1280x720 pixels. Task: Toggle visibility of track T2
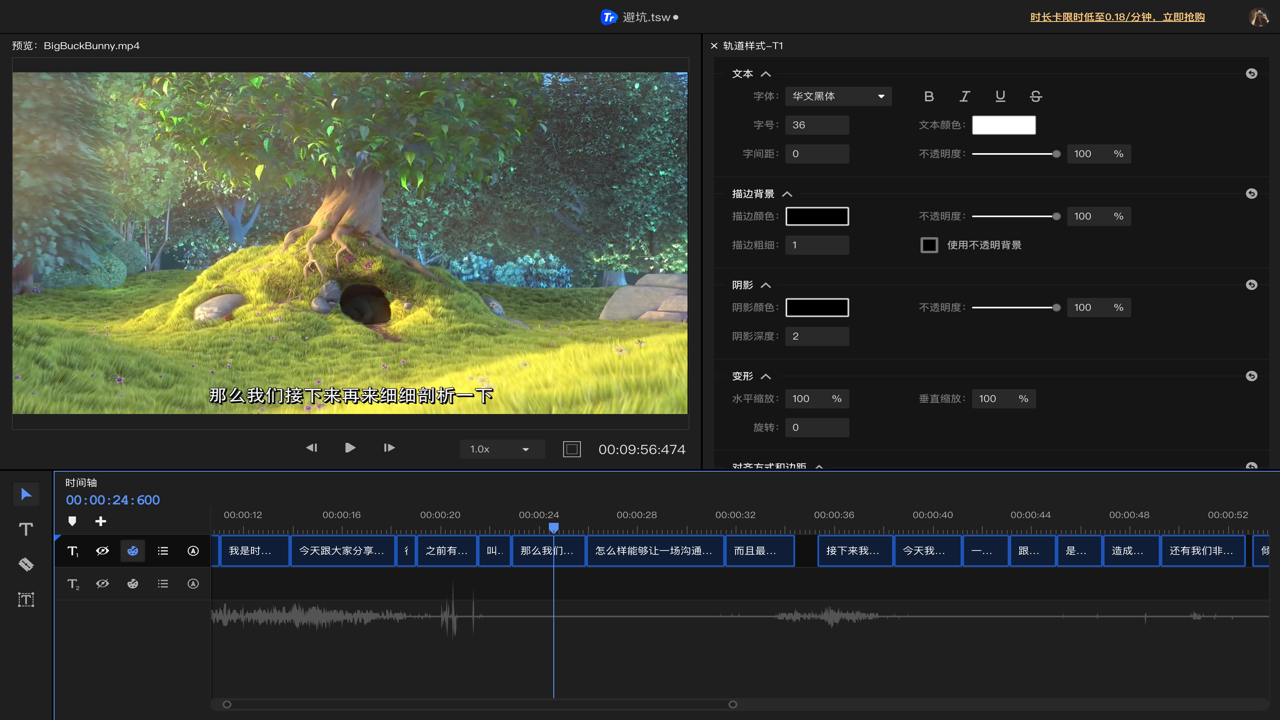coord(102,584)
